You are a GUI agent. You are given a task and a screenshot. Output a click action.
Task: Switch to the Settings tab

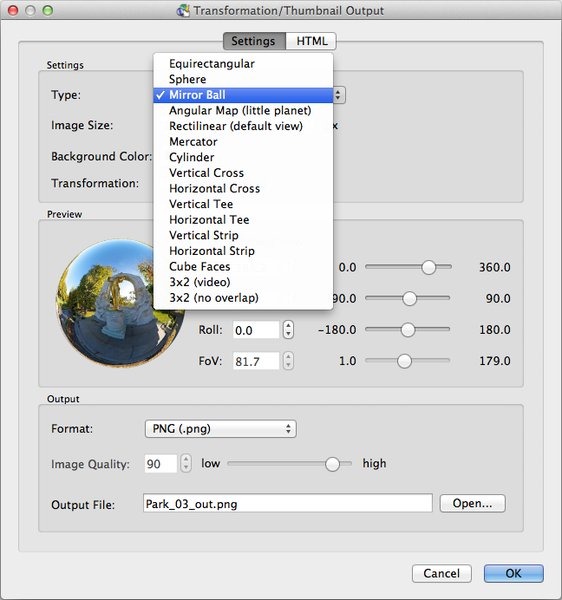(254, 41)
